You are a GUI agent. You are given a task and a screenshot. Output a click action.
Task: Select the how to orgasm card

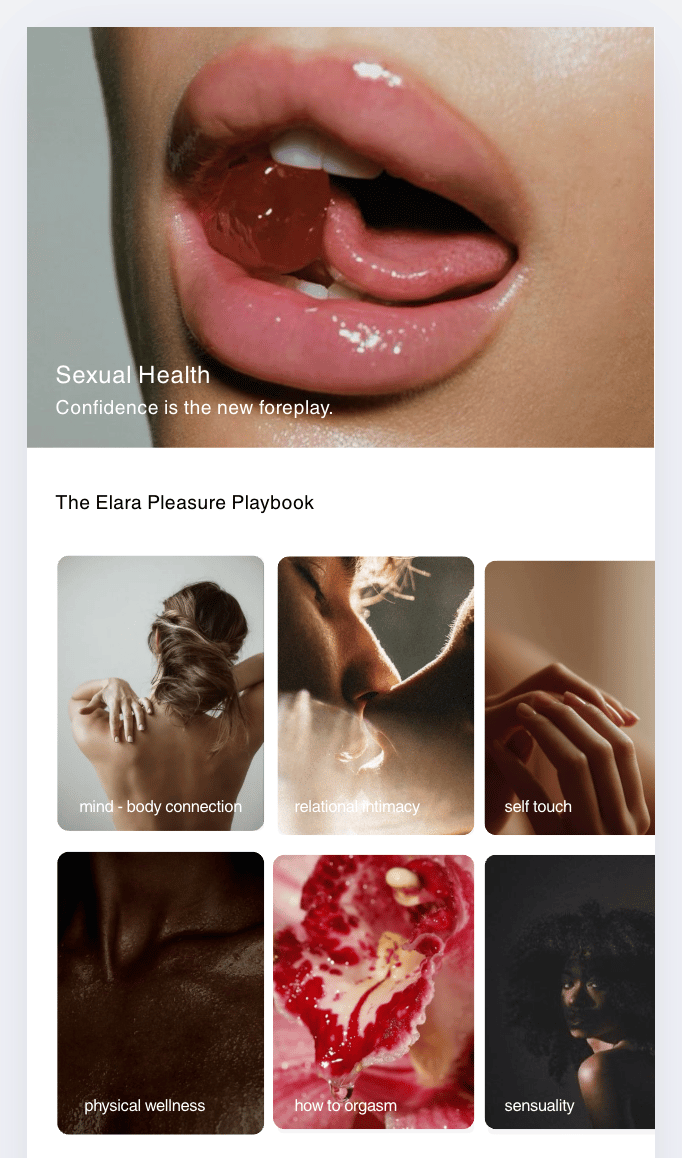tap(373, 992)
